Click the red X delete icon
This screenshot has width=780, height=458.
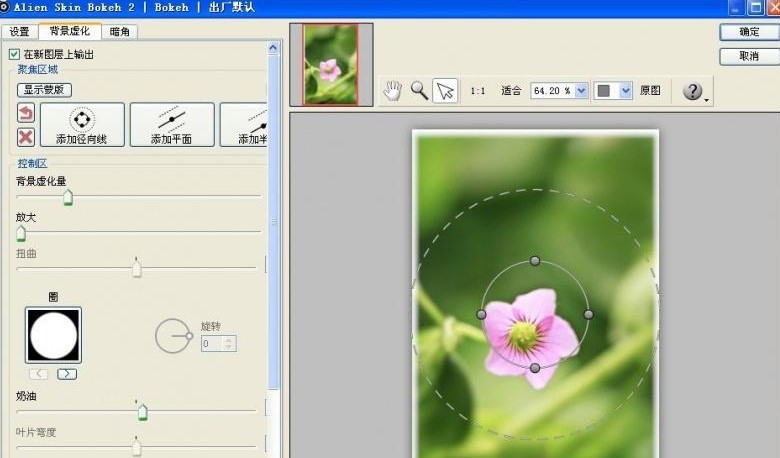(26, 137)
